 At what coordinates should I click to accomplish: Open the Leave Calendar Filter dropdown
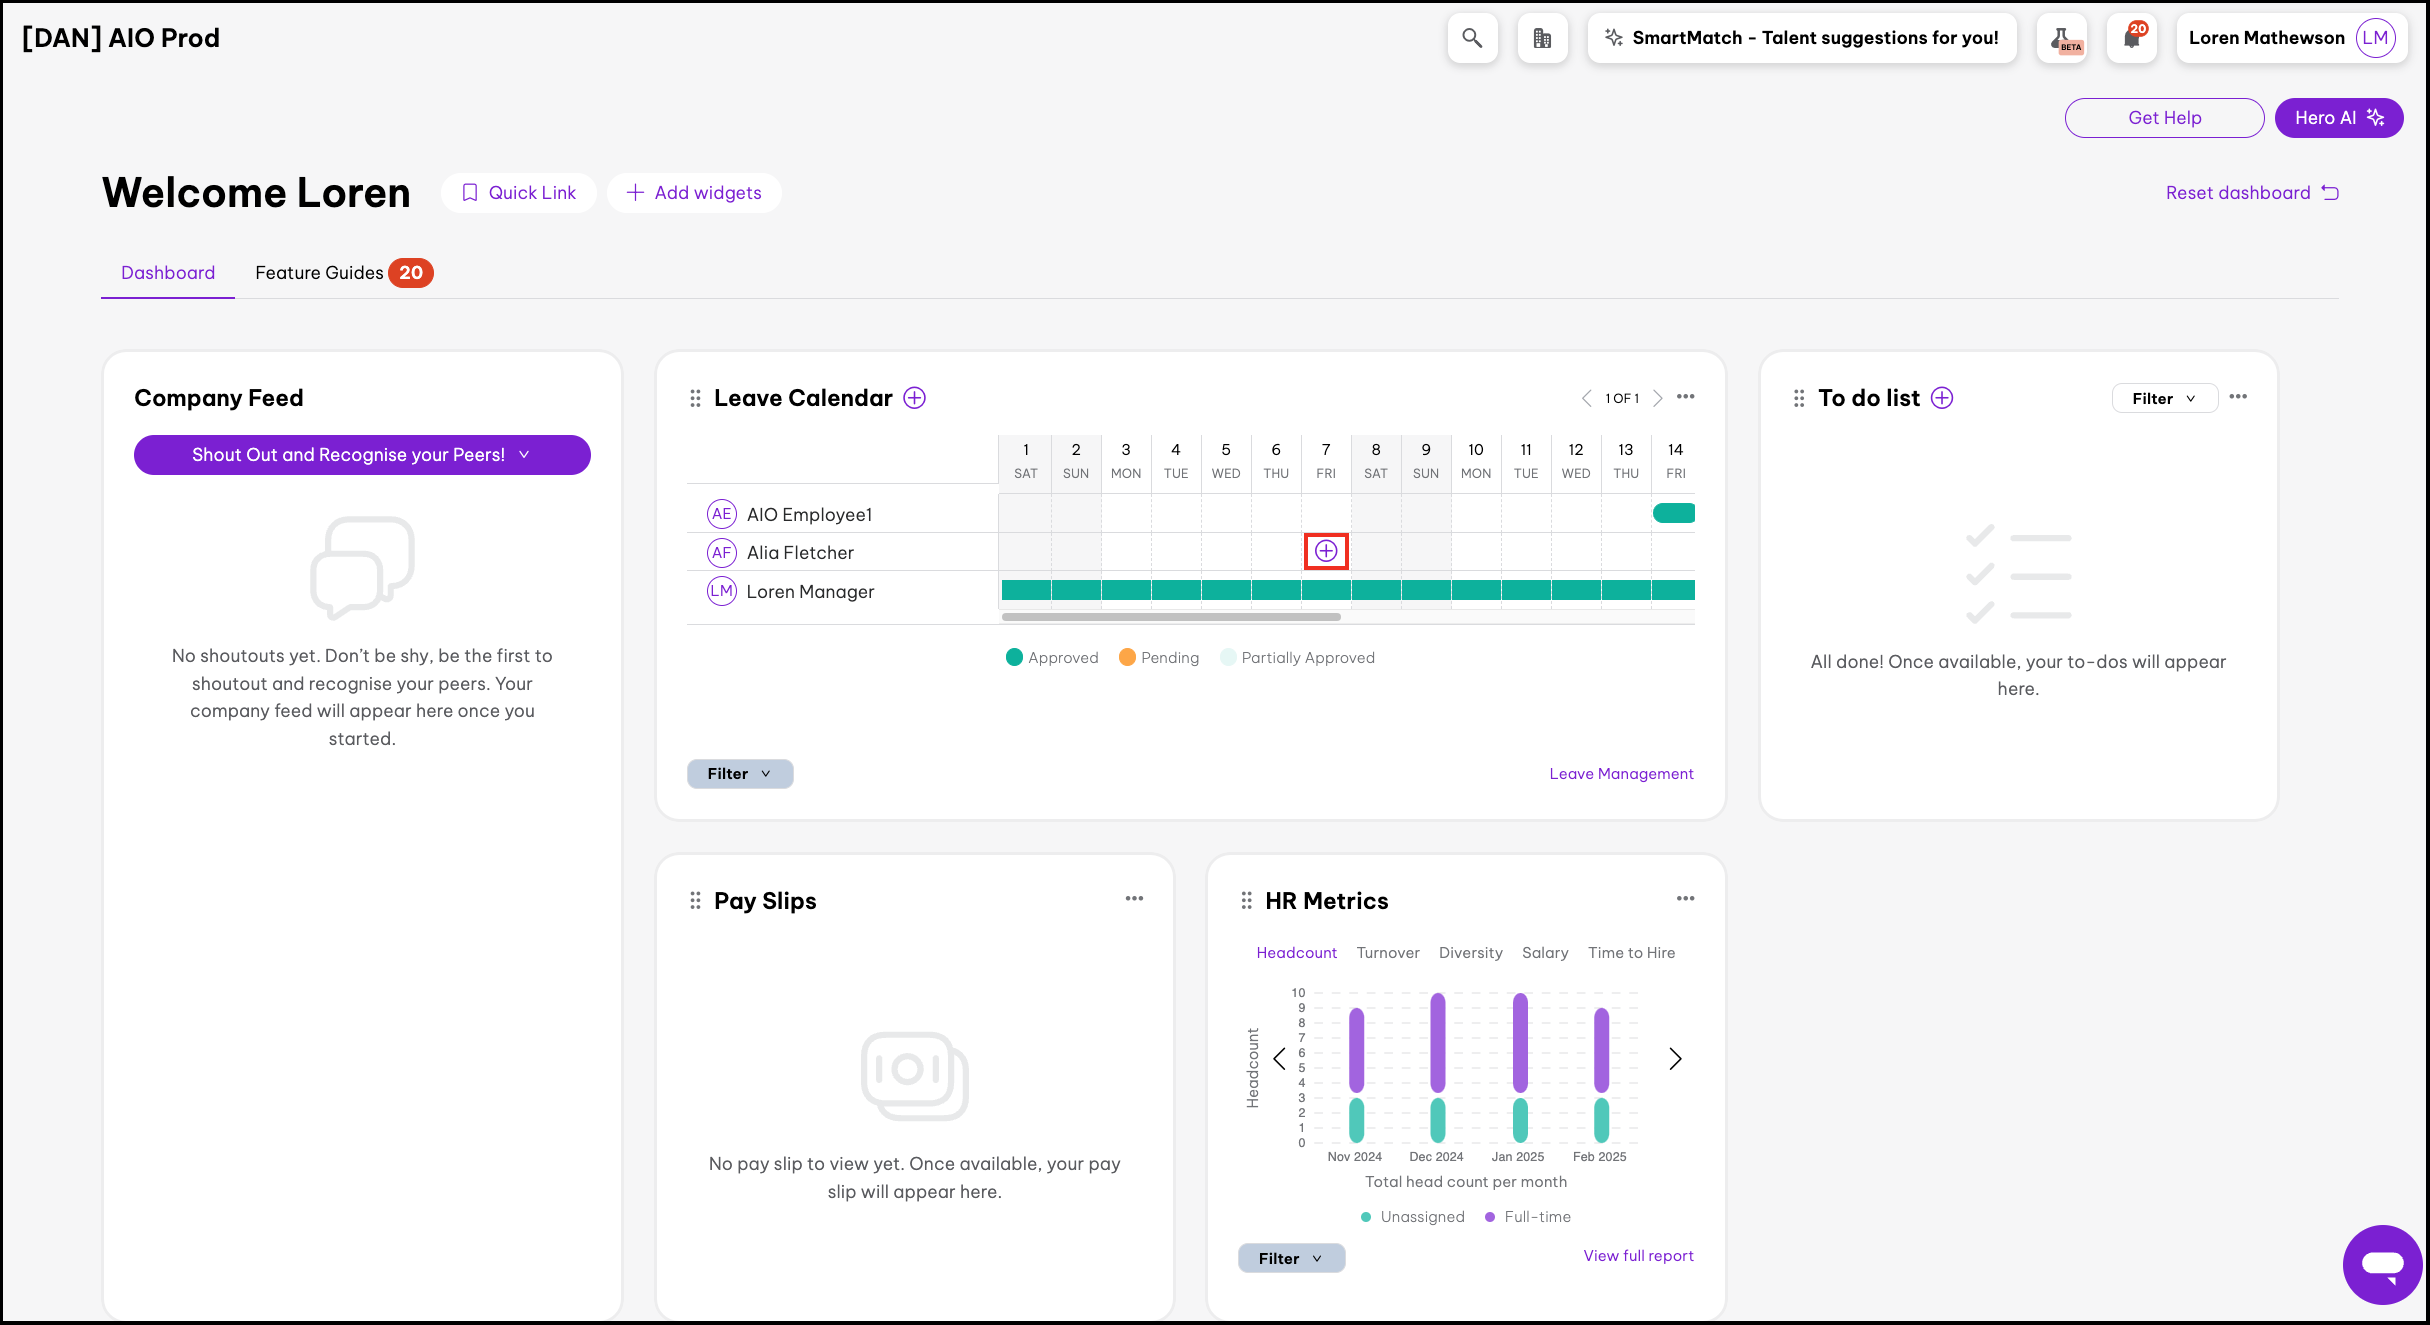coord(739,774)
